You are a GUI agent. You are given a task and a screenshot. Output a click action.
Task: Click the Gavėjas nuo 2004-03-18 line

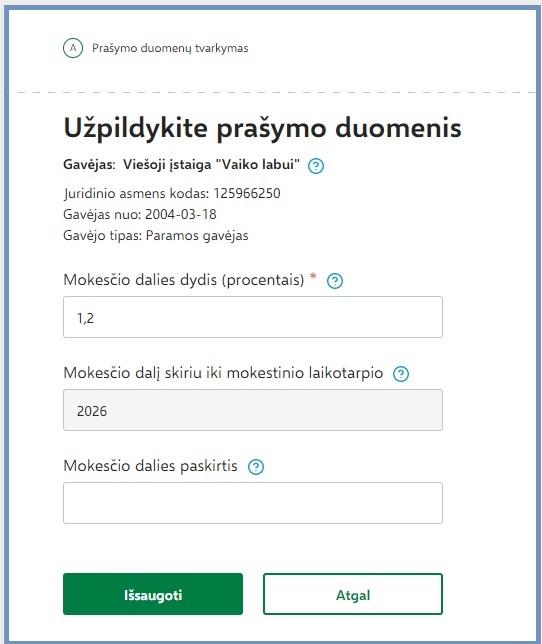coord(140,214)
